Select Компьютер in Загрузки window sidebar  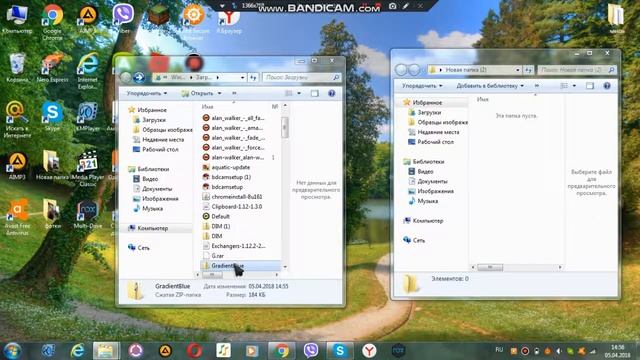[148, 228]
